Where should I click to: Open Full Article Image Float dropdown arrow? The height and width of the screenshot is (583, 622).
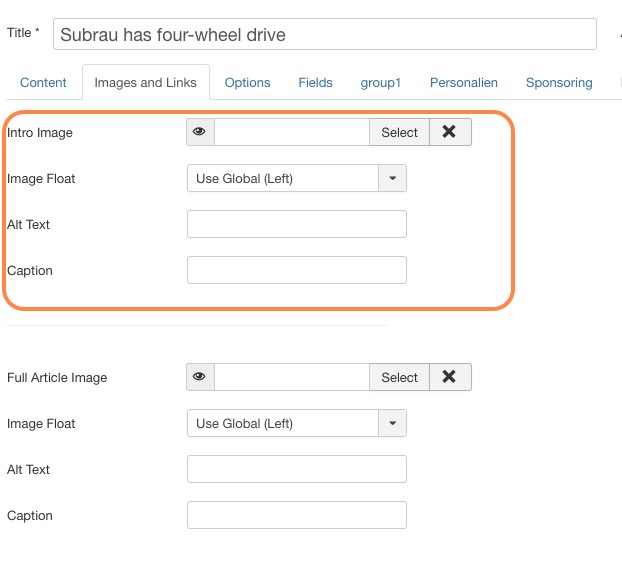click(x=392, y=424)
